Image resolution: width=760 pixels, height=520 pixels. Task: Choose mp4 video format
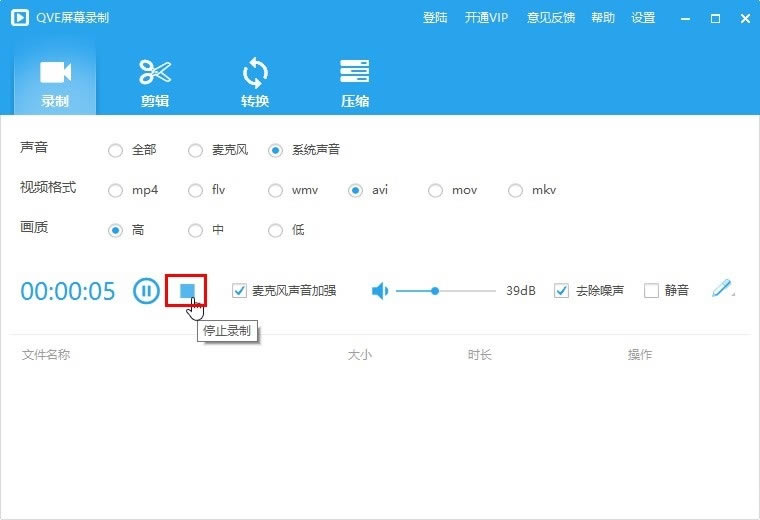[115, 190]
